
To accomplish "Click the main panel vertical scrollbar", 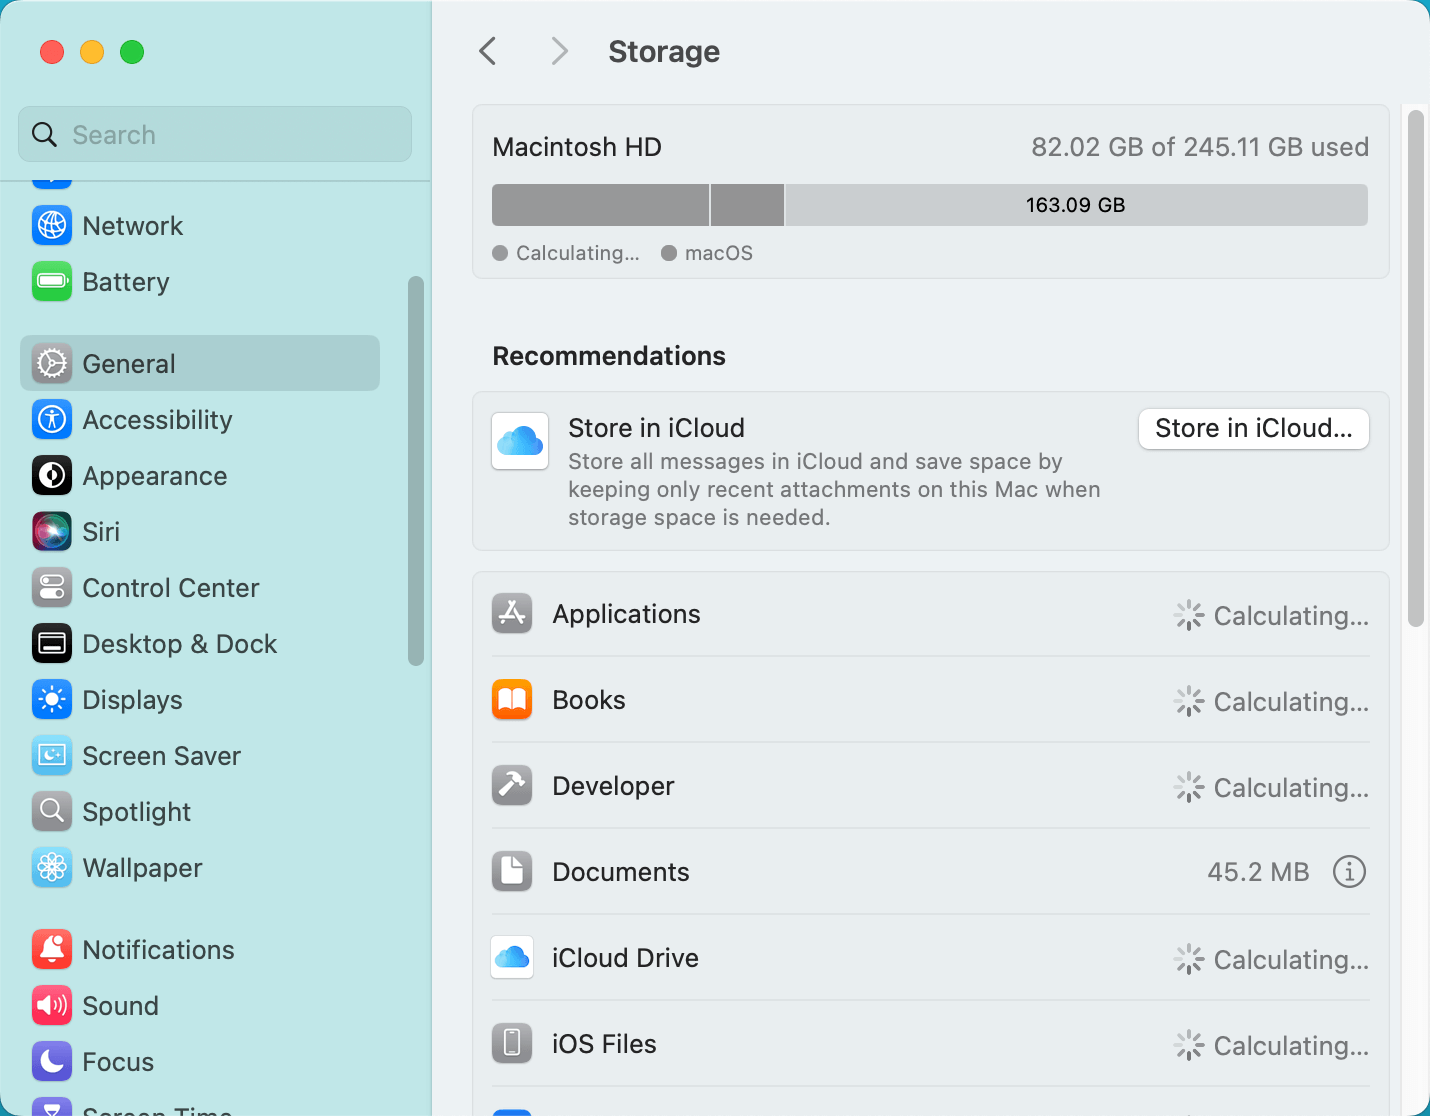I will 1415,370.
